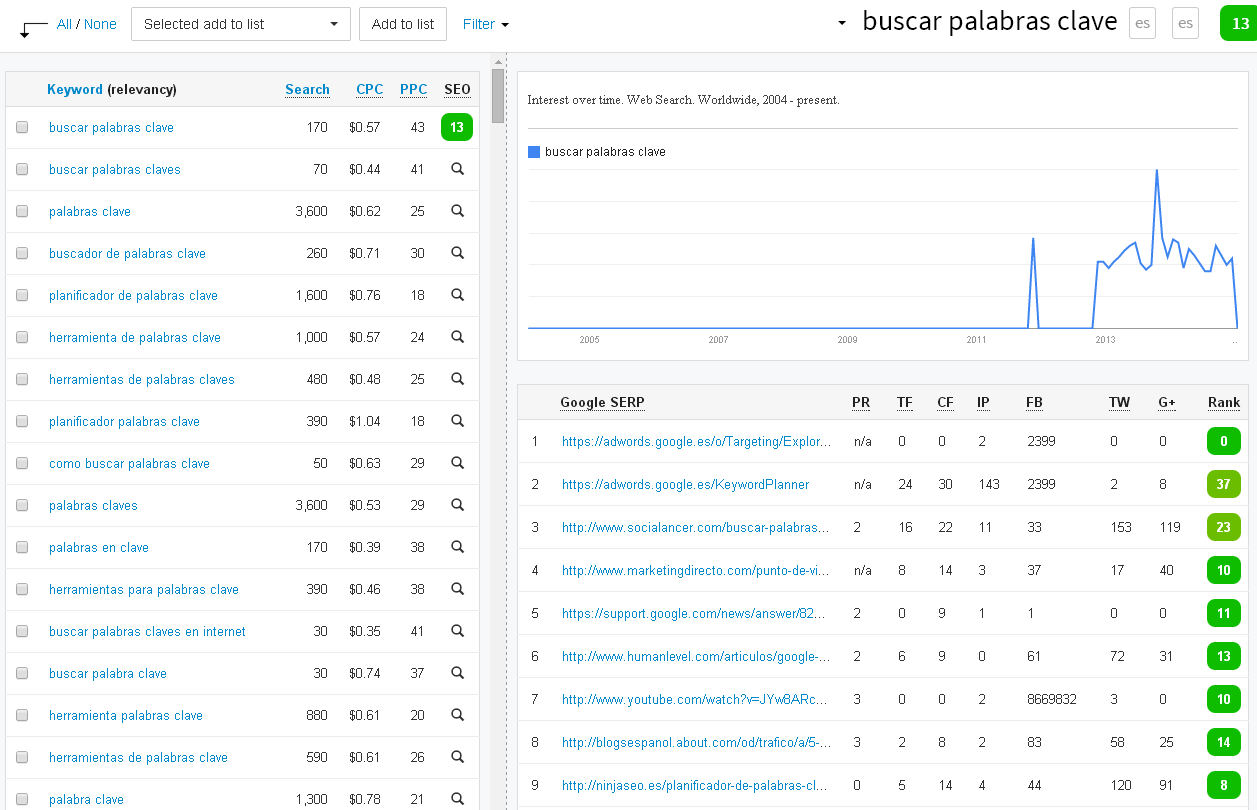Open the dropdown arrow before the keyword title
The height and width of the screenshot is (810, 1257).
coord(842,23)
